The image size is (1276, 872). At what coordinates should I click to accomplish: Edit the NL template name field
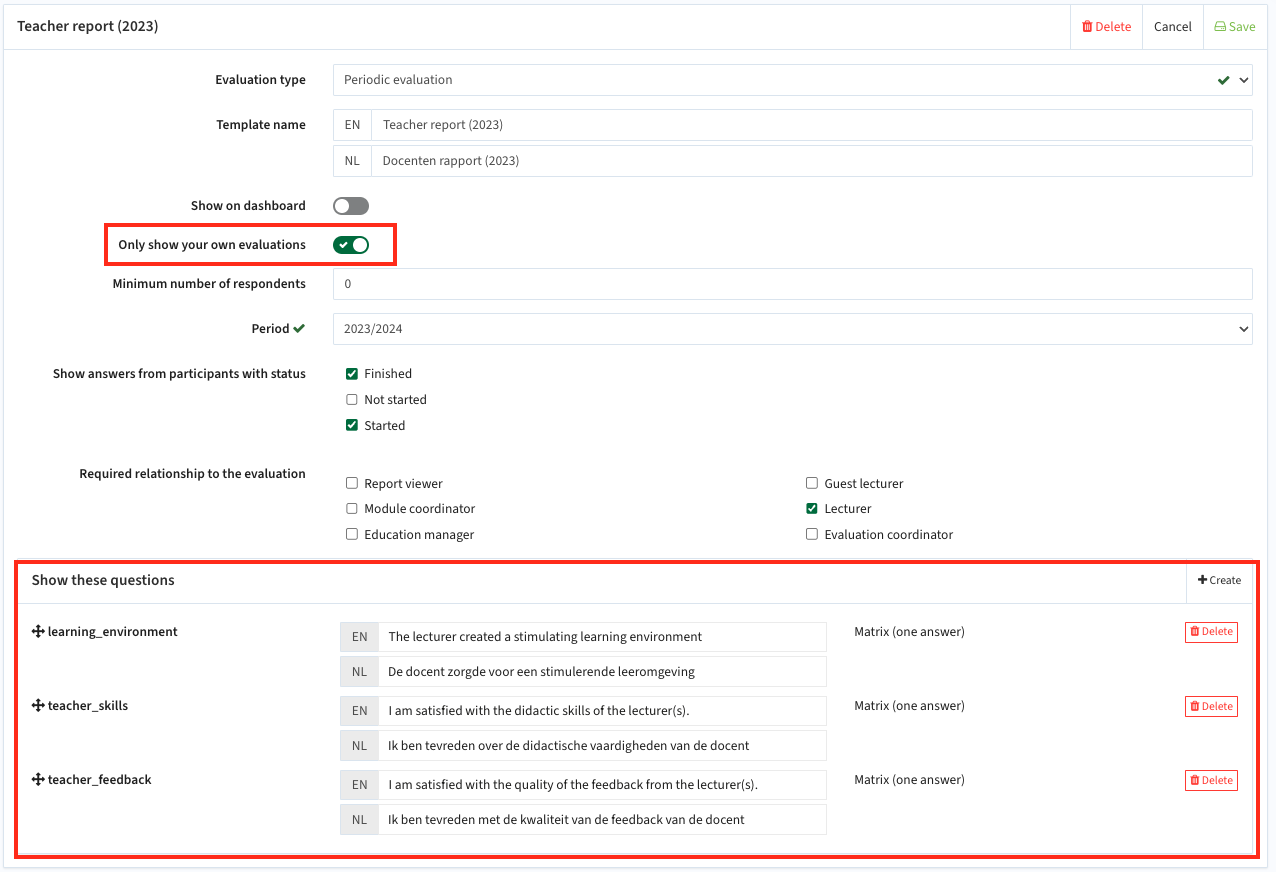pos(811,161)
